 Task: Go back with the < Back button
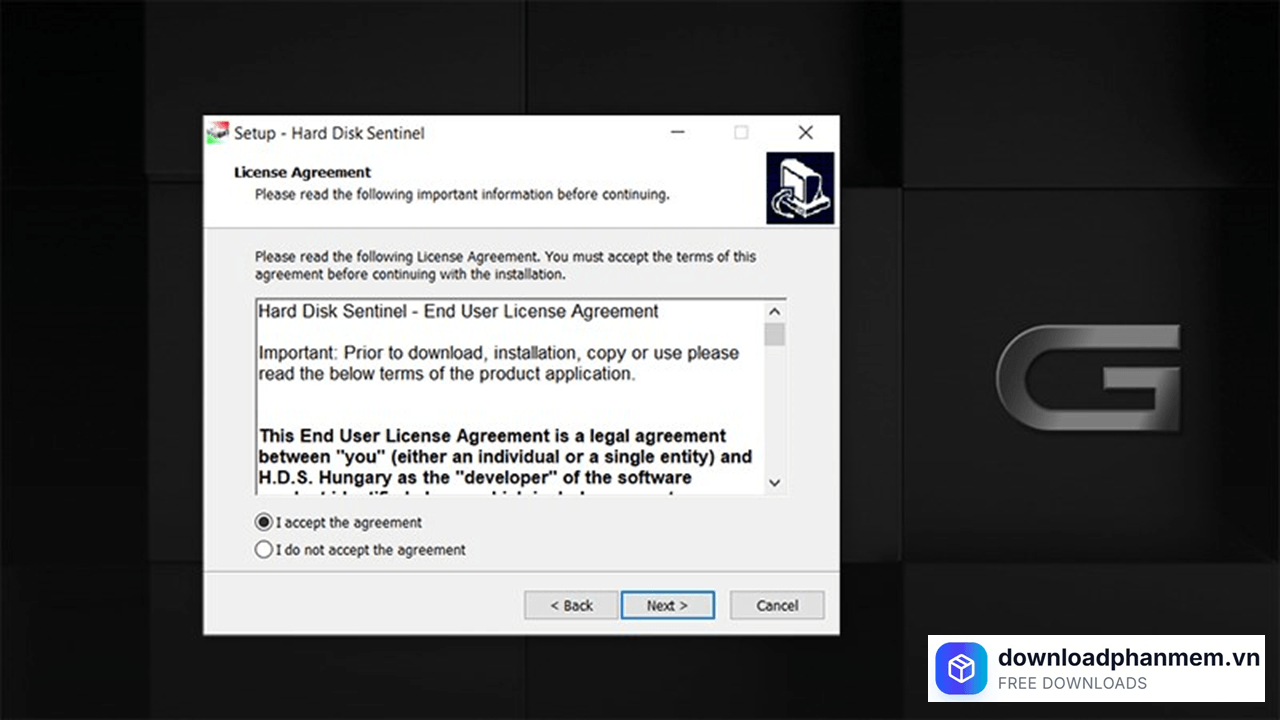[x=571, y=605]
